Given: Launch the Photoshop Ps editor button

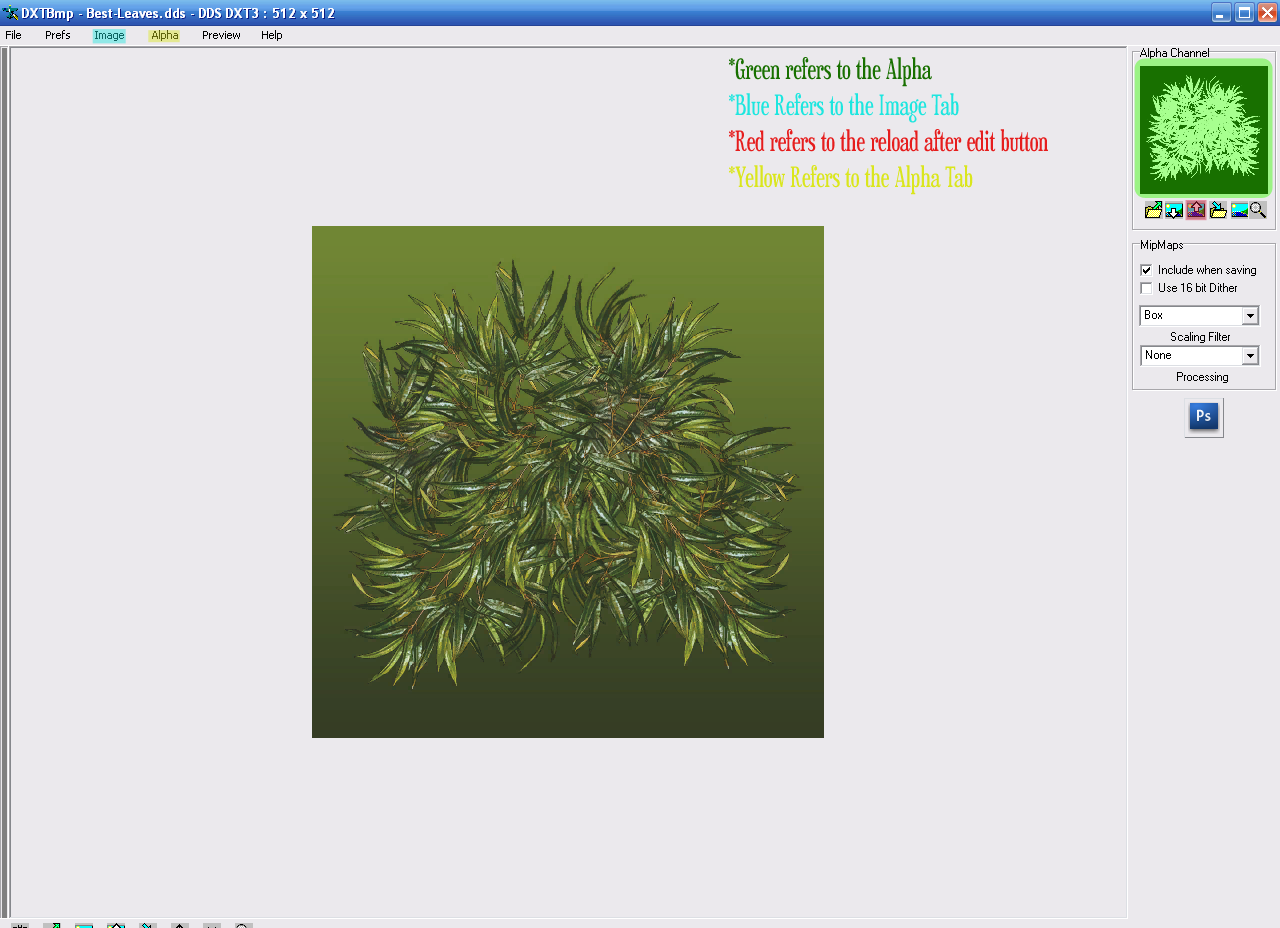Looking at the screenshot, I should 1204,417.
